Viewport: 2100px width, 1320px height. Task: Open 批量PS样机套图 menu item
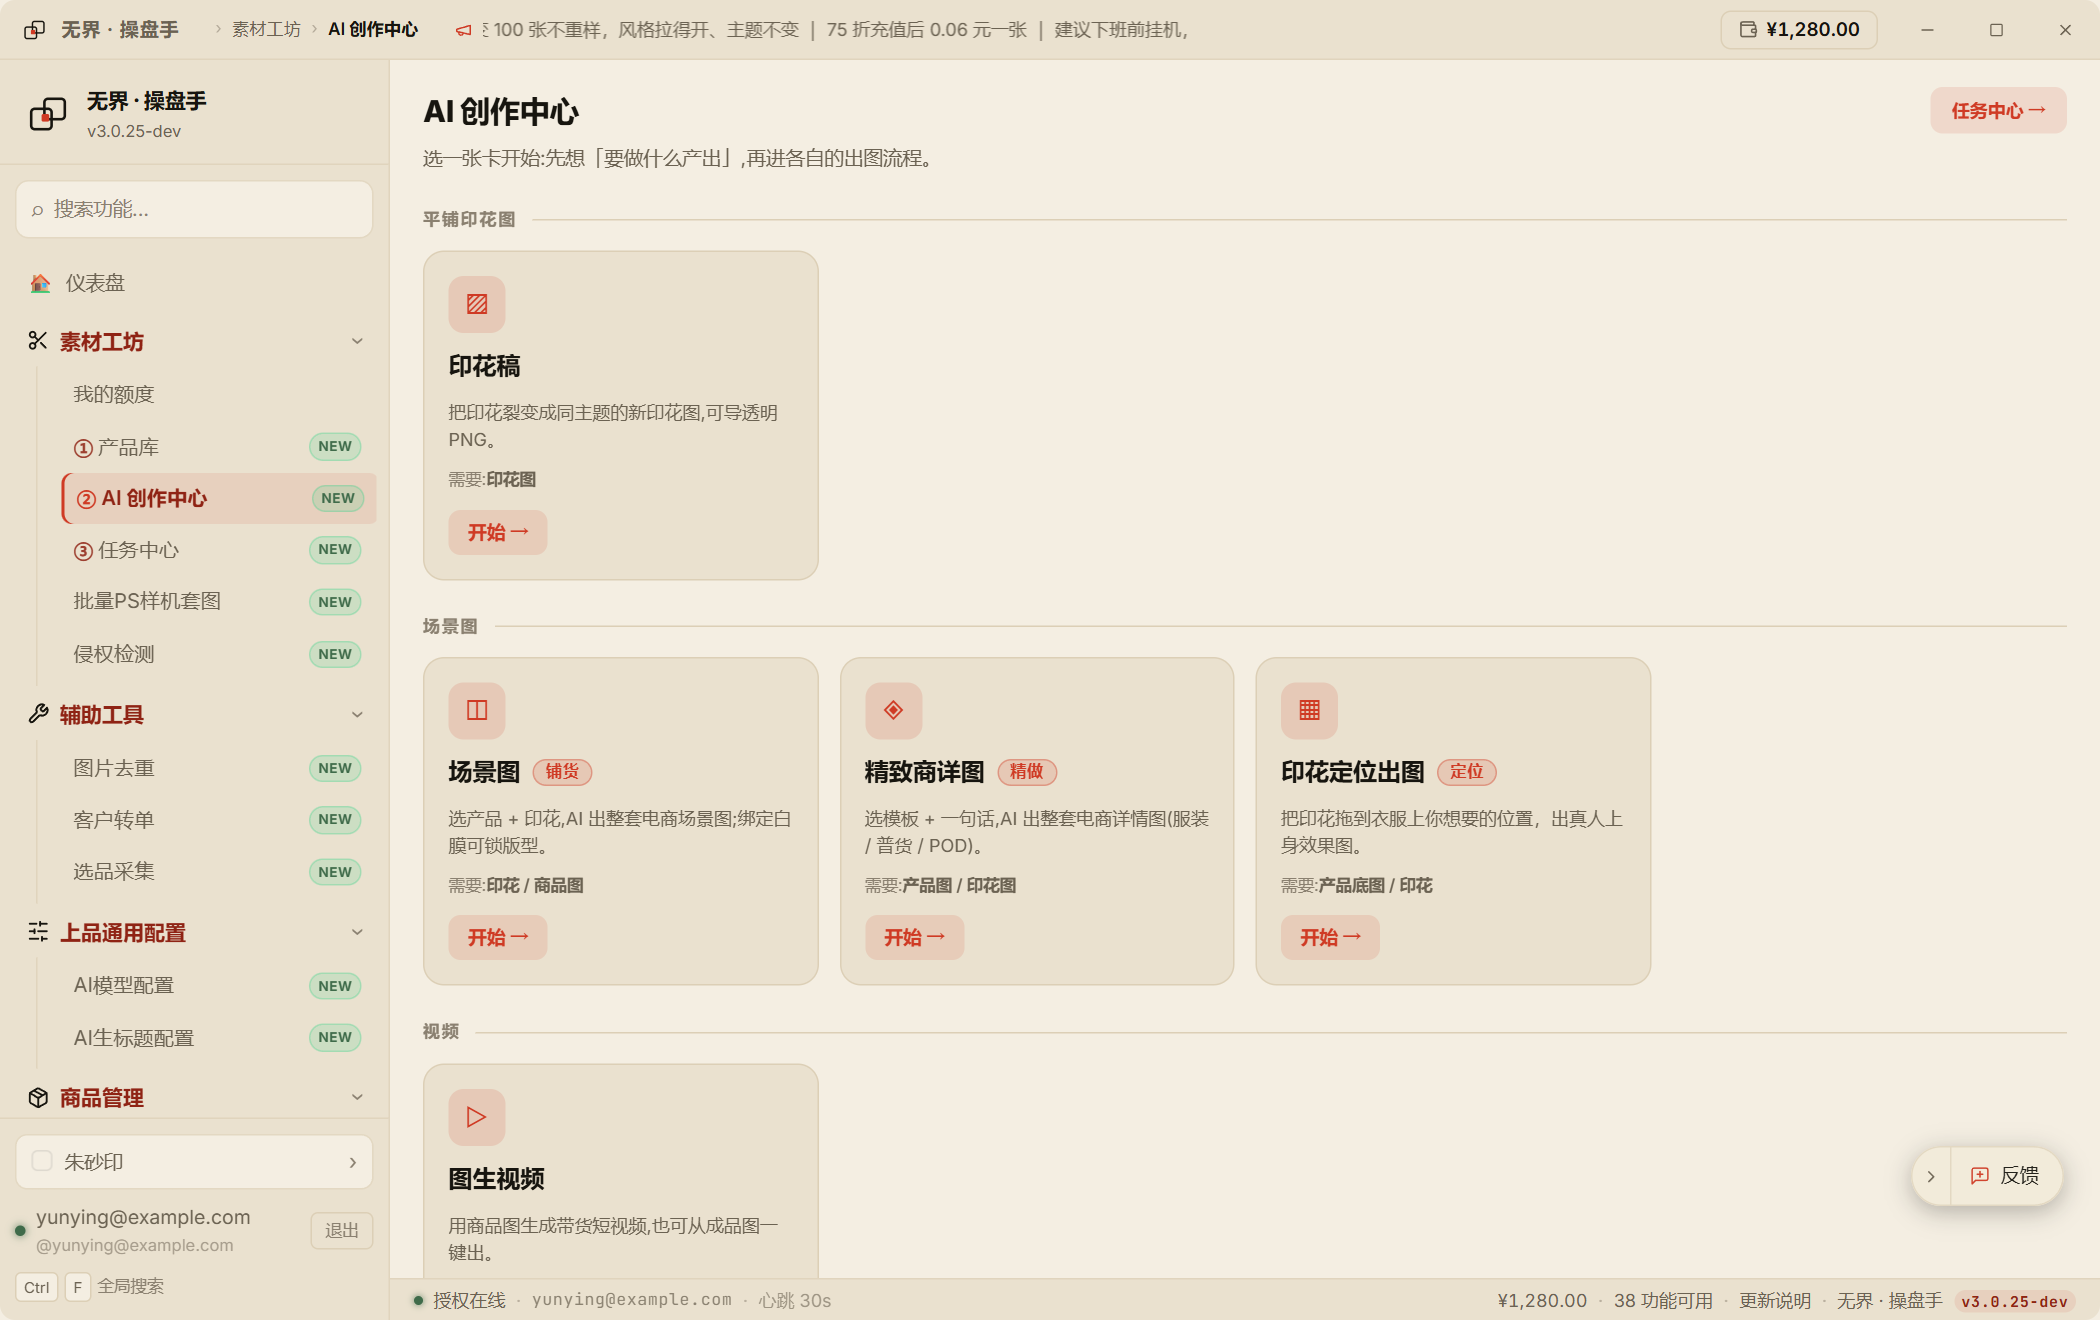(x=217, y=601)
